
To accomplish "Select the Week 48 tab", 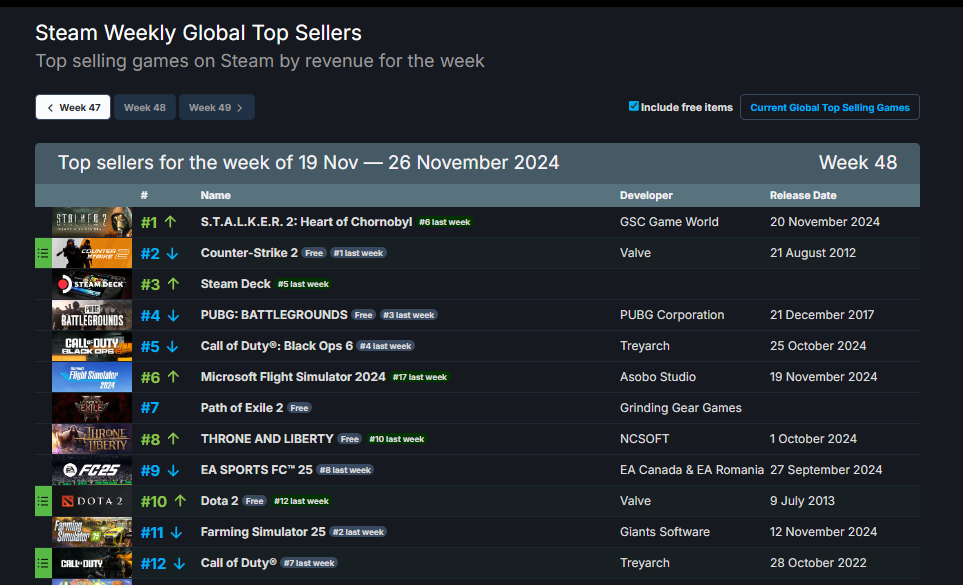I will click(x=145, y=107).
